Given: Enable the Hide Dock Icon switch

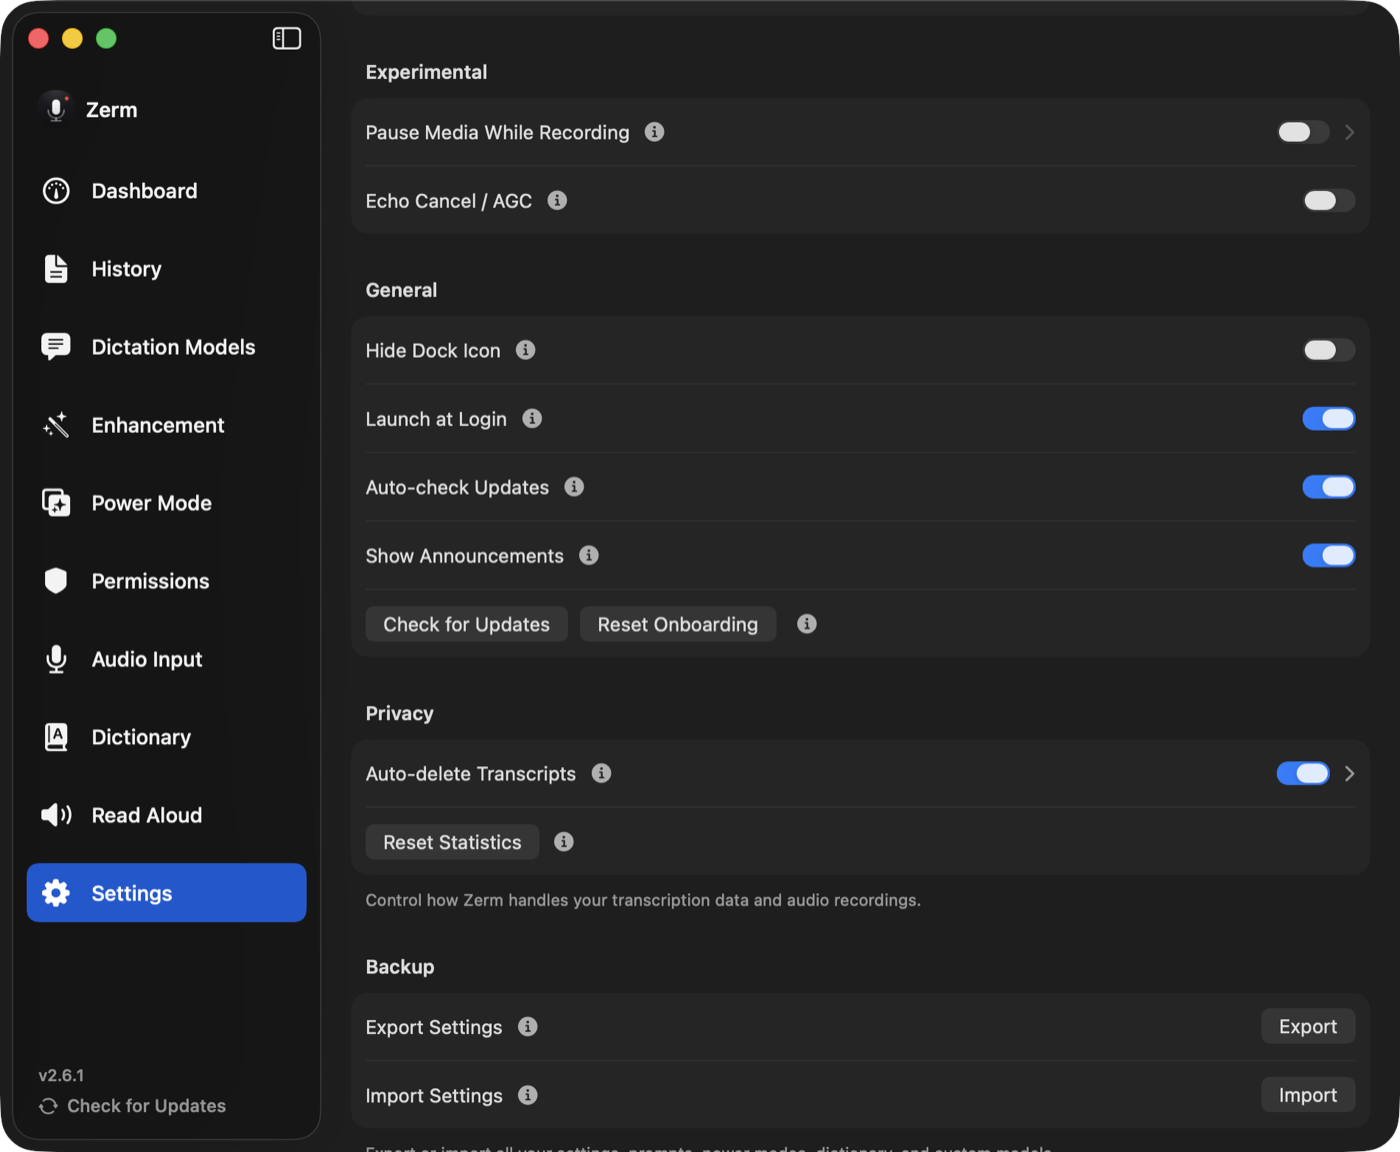Looking at the screenshot, I should pos(1329,350).
